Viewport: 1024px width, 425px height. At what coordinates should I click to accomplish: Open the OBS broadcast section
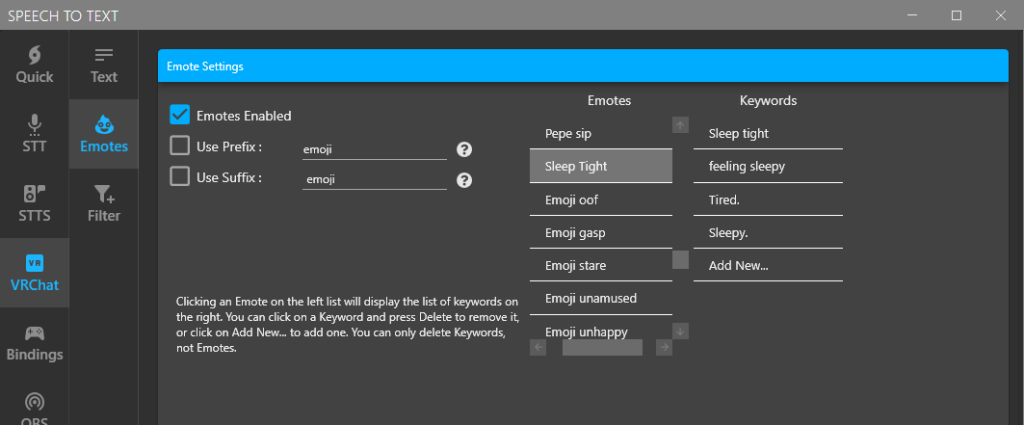pos(34,407)
